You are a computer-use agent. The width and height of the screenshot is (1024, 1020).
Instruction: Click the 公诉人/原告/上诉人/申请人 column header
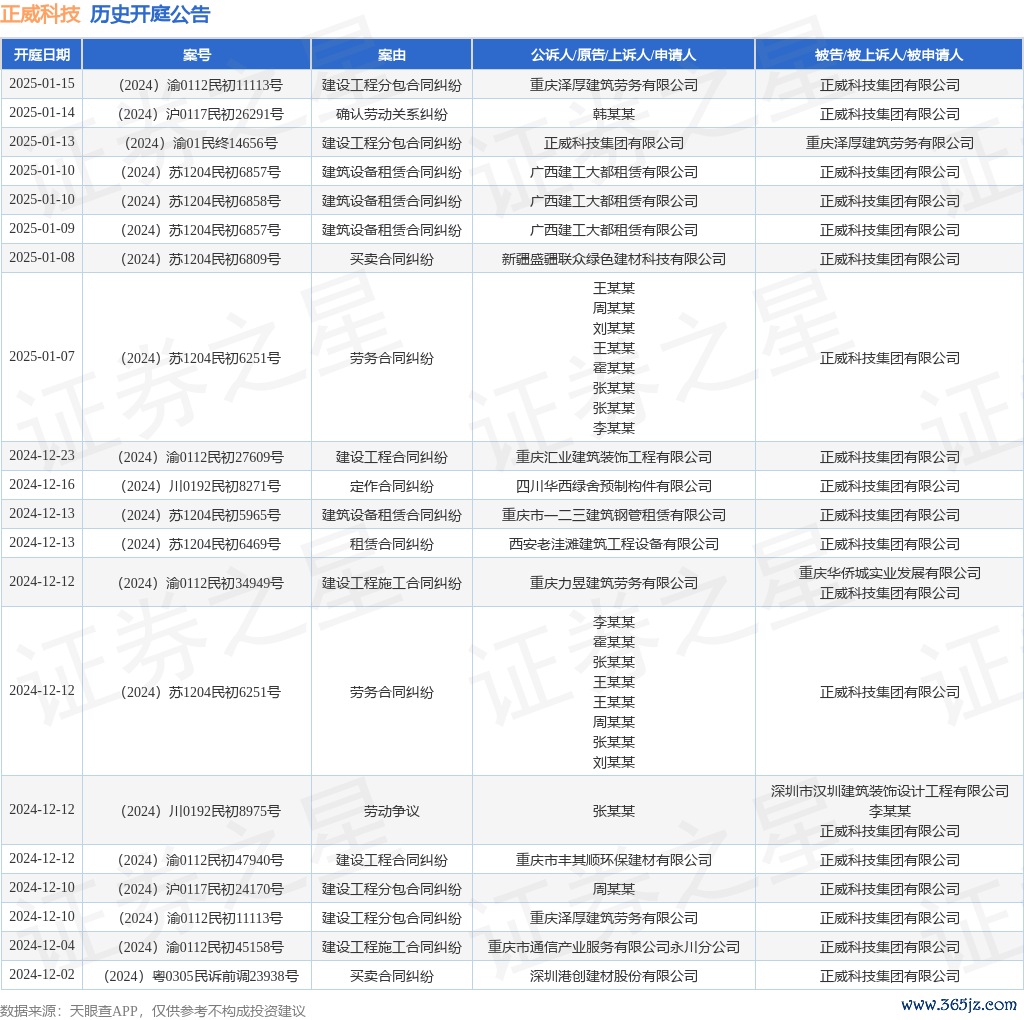[x=613, y=55]
